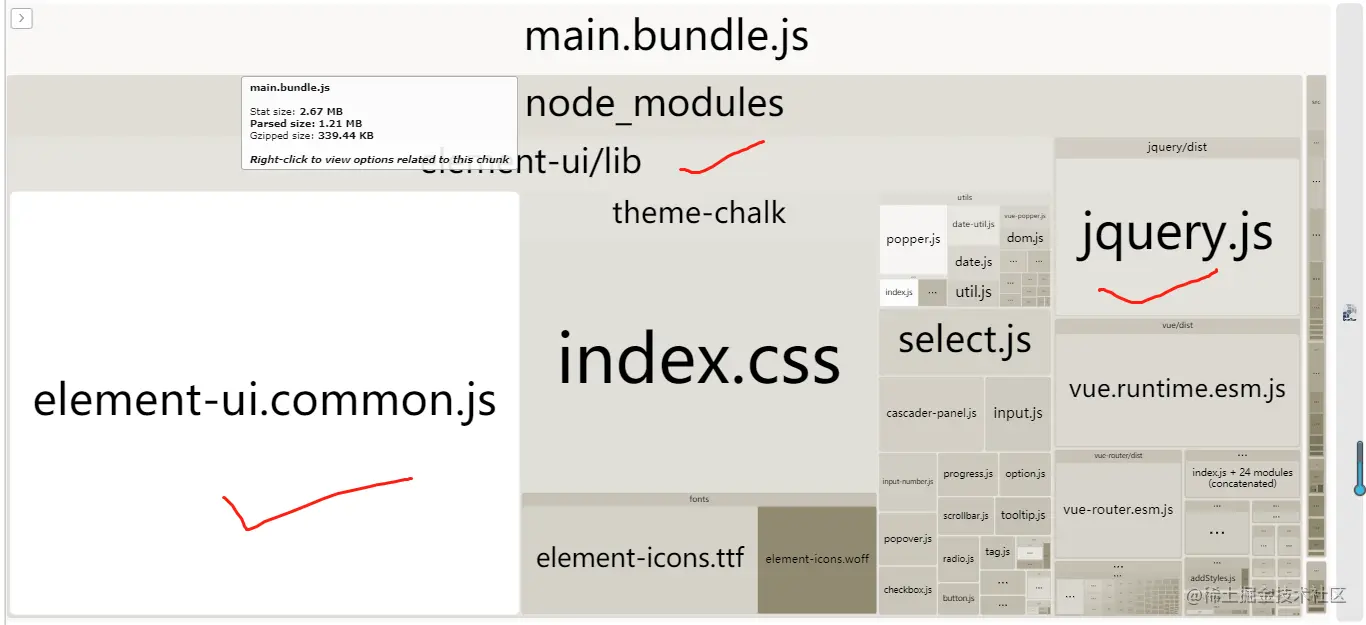Screen dimensions: 1366x625
Task: Click the option.js module
Action: pyautogui.click(x=1025, y=474)
